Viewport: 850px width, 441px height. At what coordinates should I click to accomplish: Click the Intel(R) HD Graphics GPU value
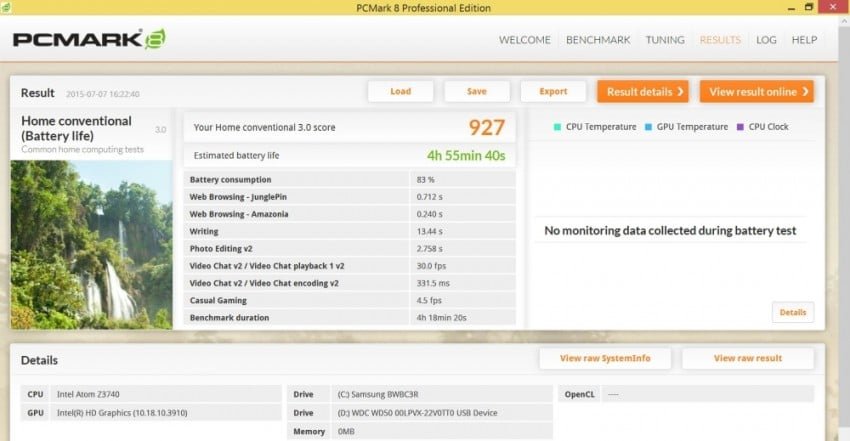pos(122,413)
